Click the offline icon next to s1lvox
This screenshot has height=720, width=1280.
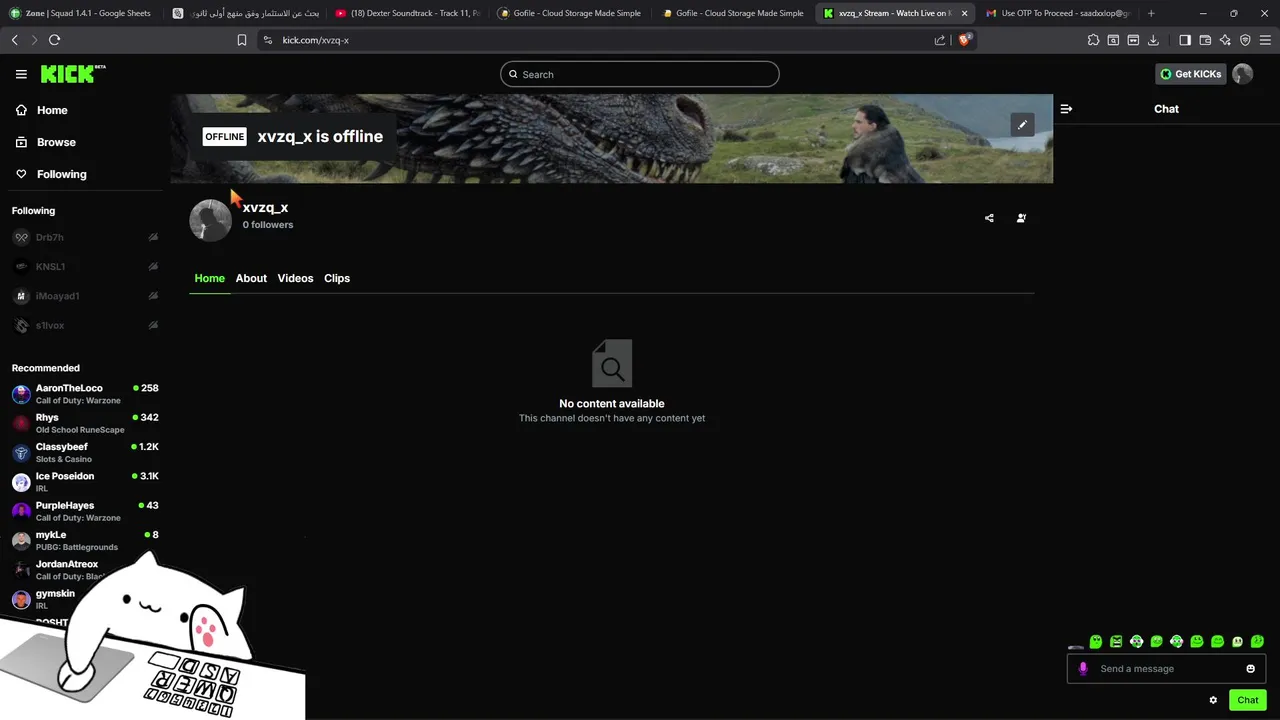(153, 326)
